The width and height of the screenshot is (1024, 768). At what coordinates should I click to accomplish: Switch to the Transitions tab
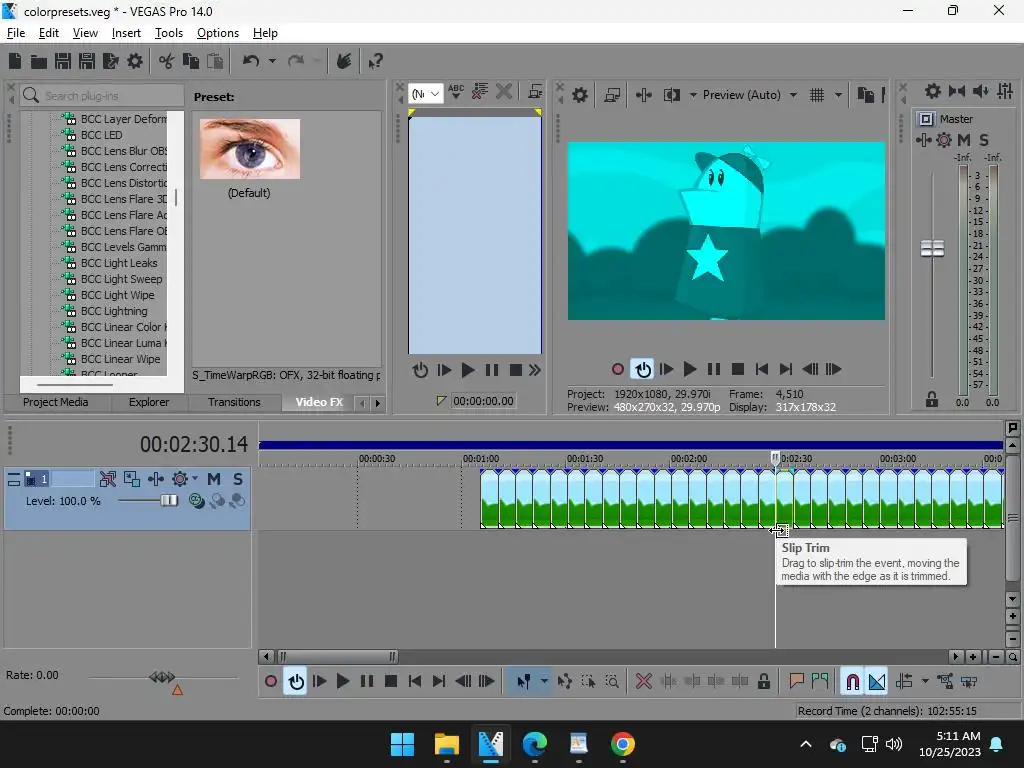pos(234,402)
